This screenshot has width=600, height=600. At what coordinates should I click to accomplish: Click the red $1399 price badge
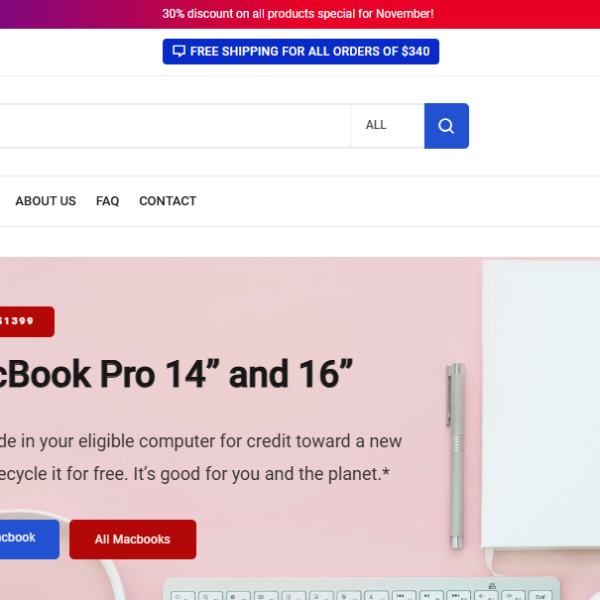(27, 321)
